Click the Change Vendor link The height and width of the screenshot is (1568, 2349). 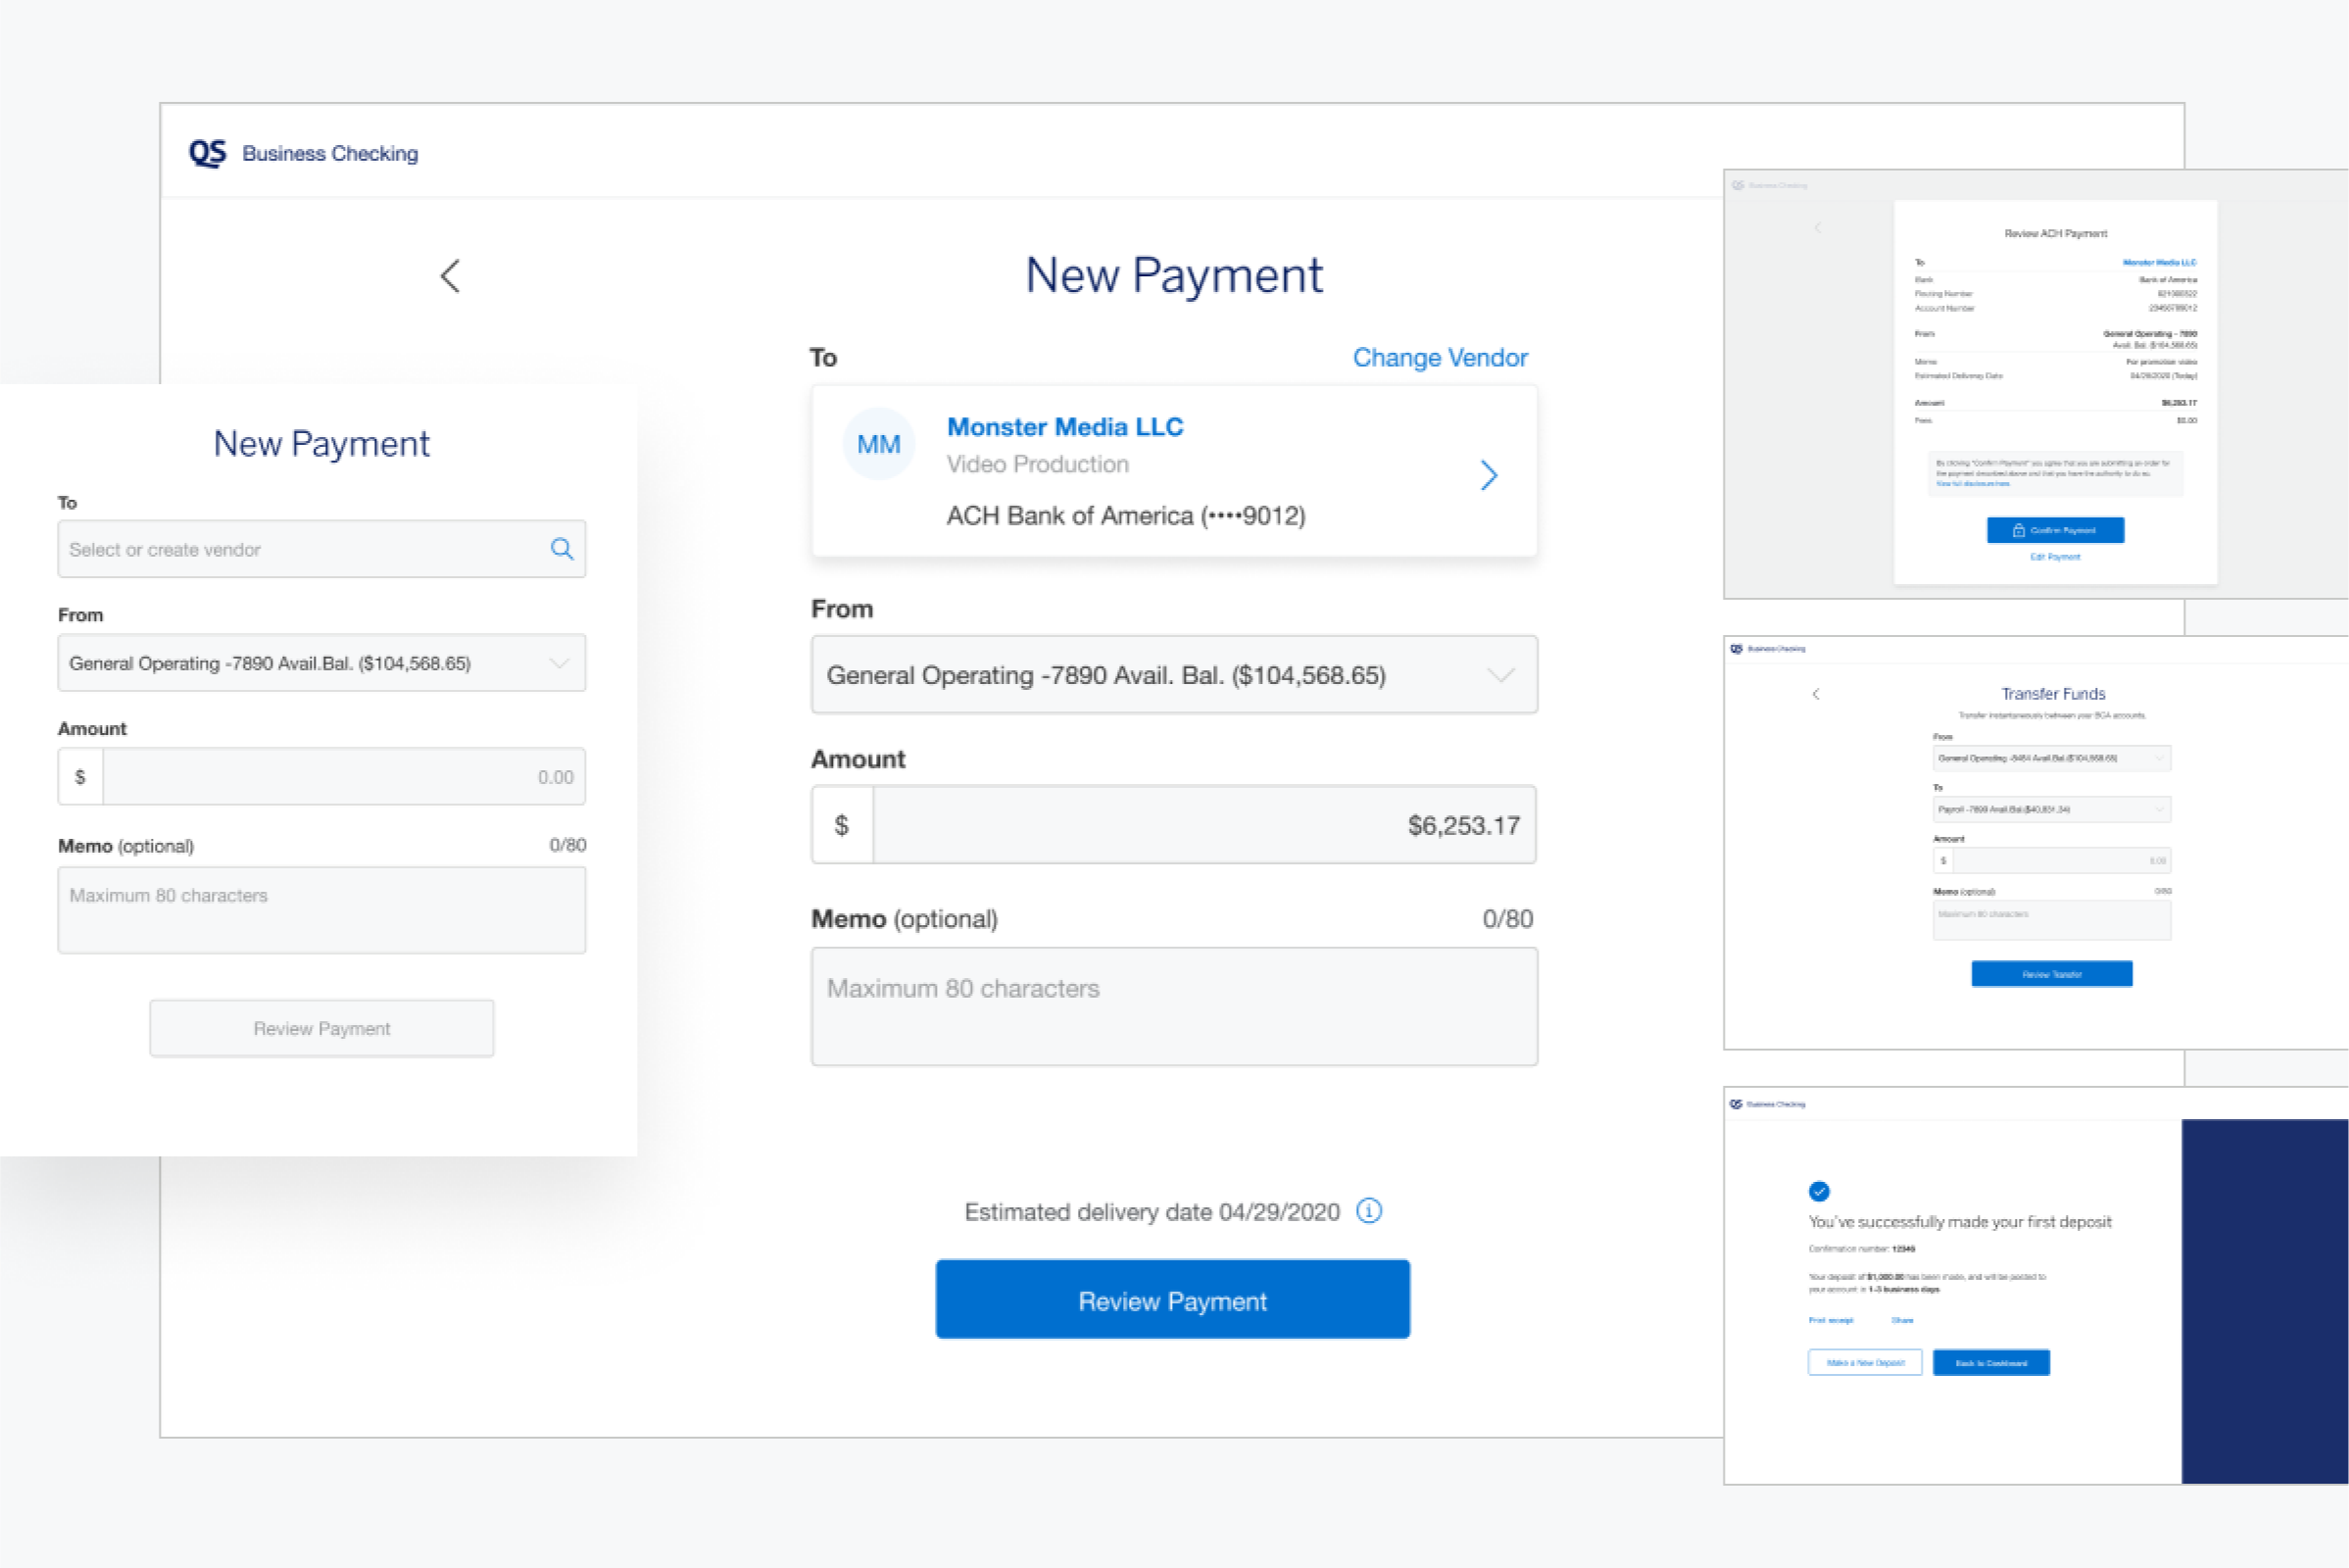coord(1439,358)
